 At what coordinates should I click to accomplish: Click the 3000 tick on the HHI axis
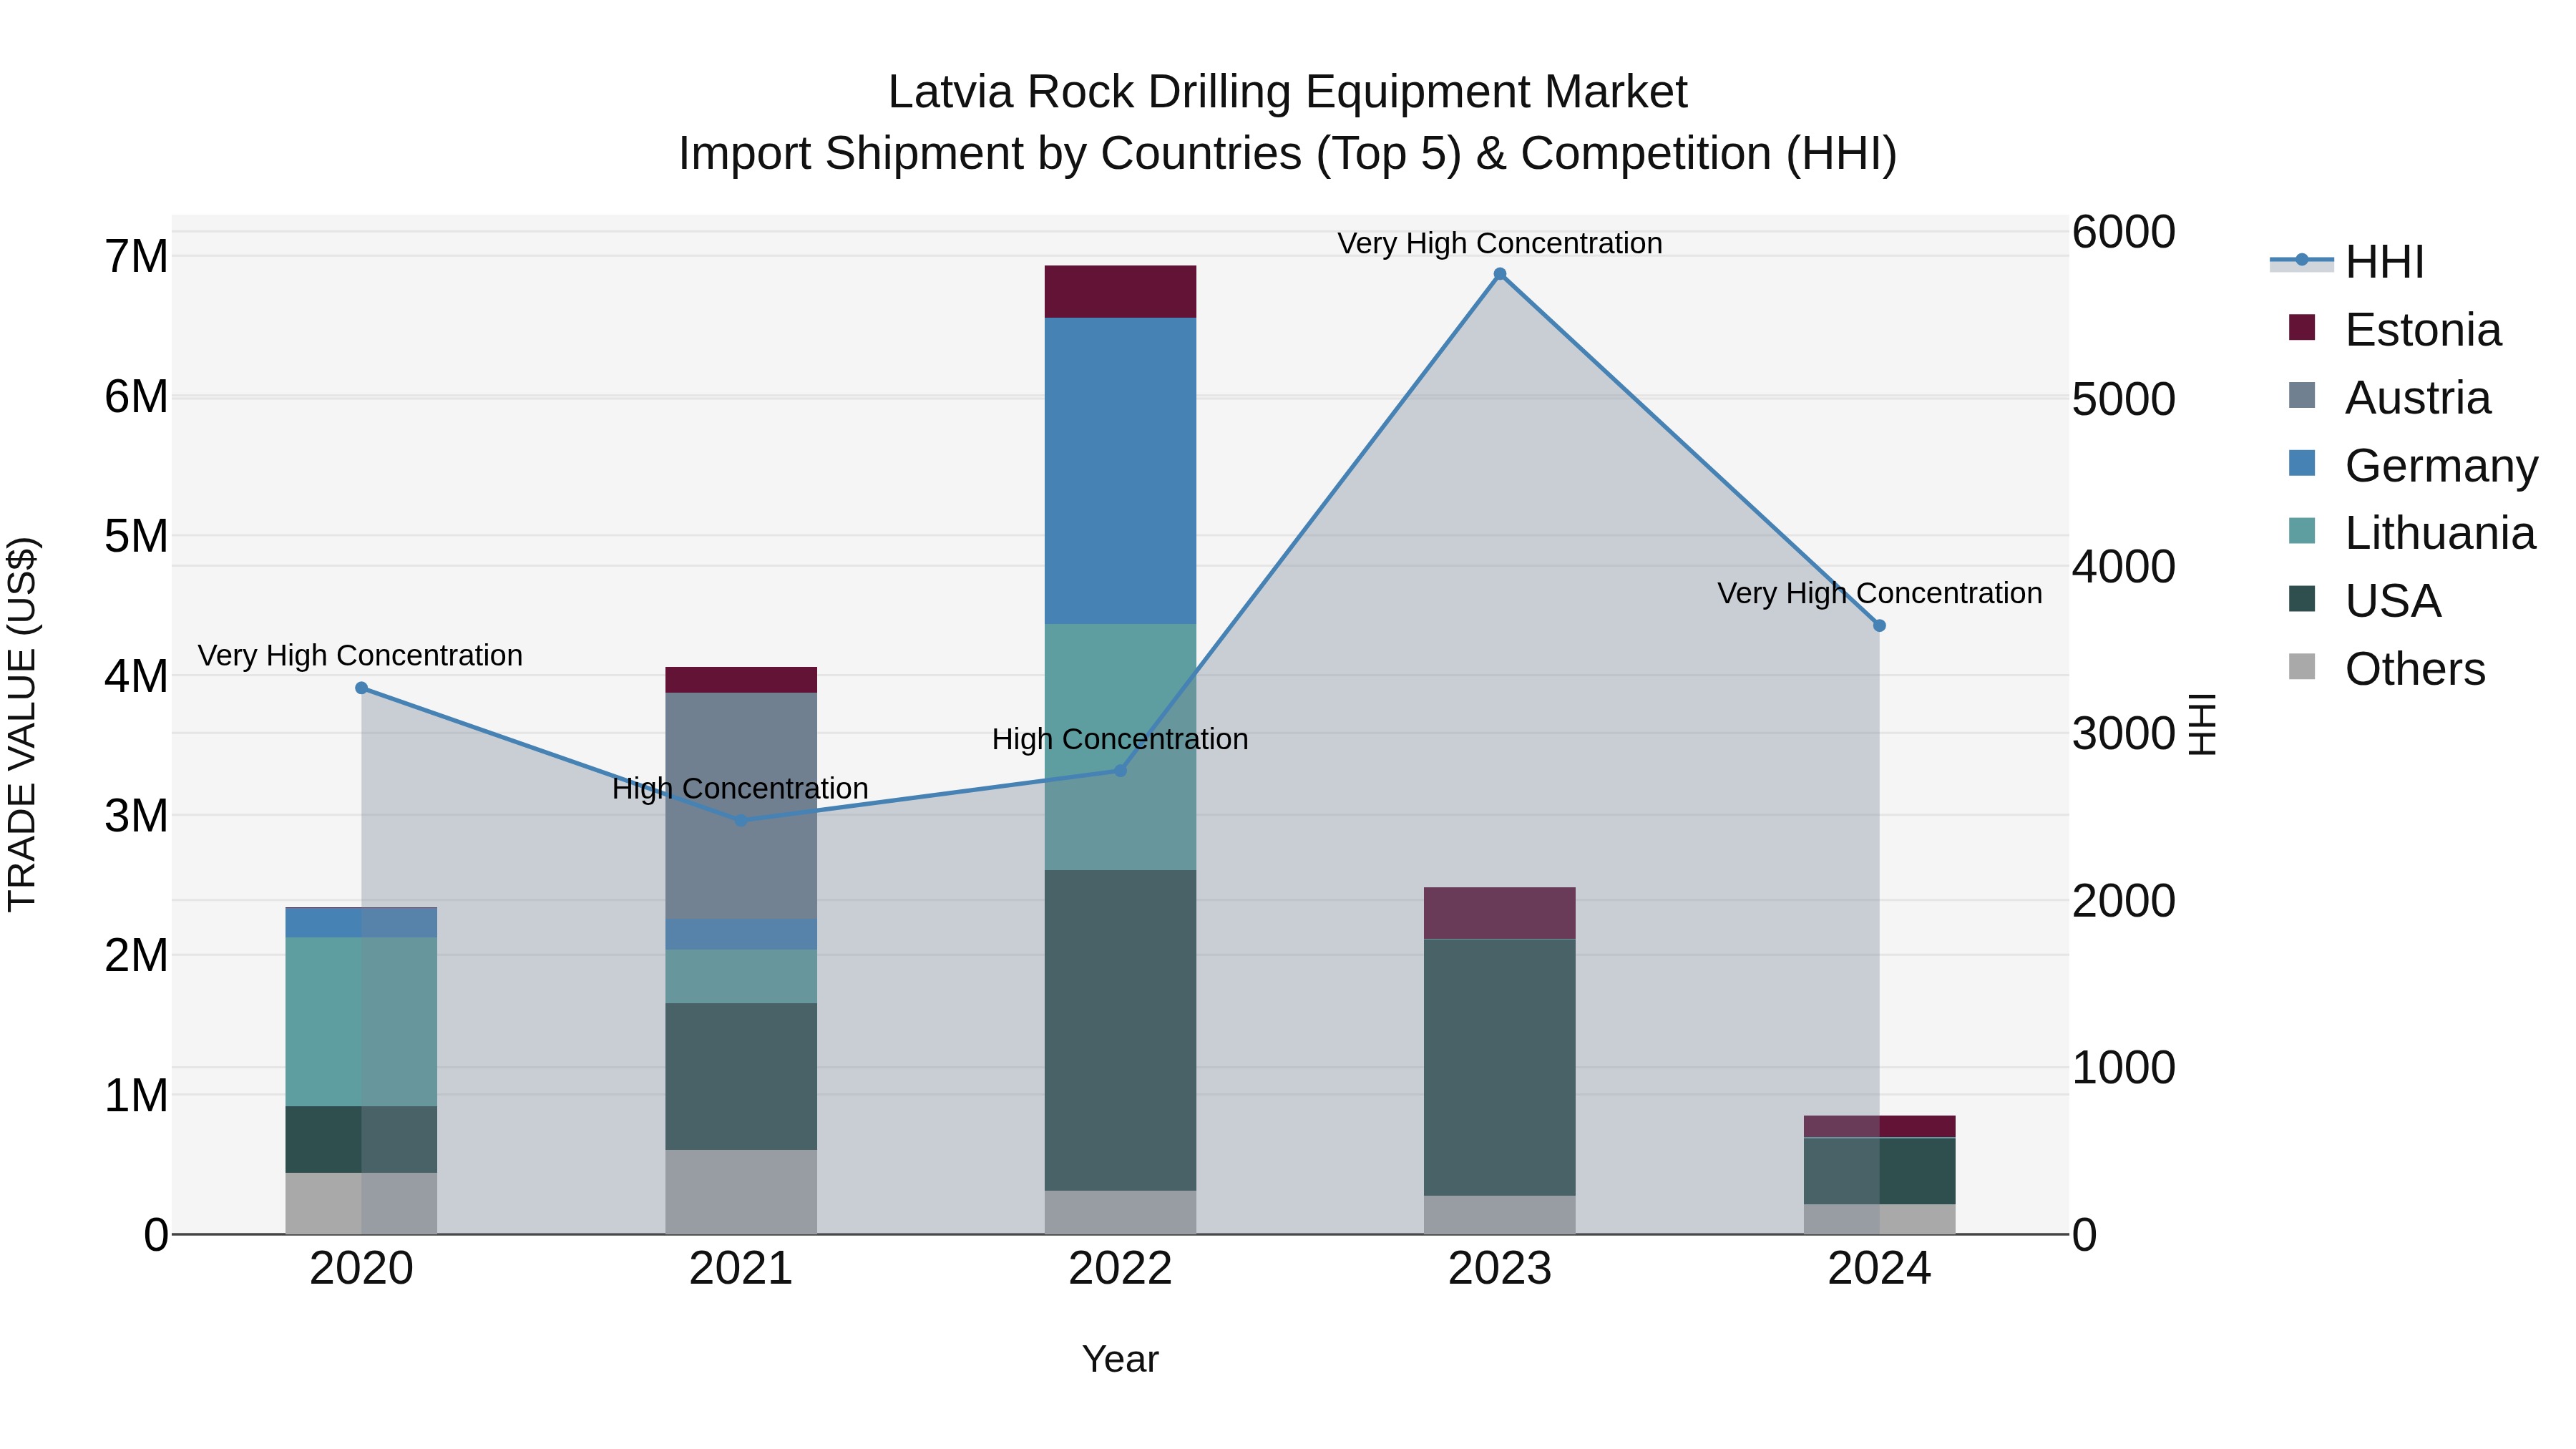[x=2123, y=734]
